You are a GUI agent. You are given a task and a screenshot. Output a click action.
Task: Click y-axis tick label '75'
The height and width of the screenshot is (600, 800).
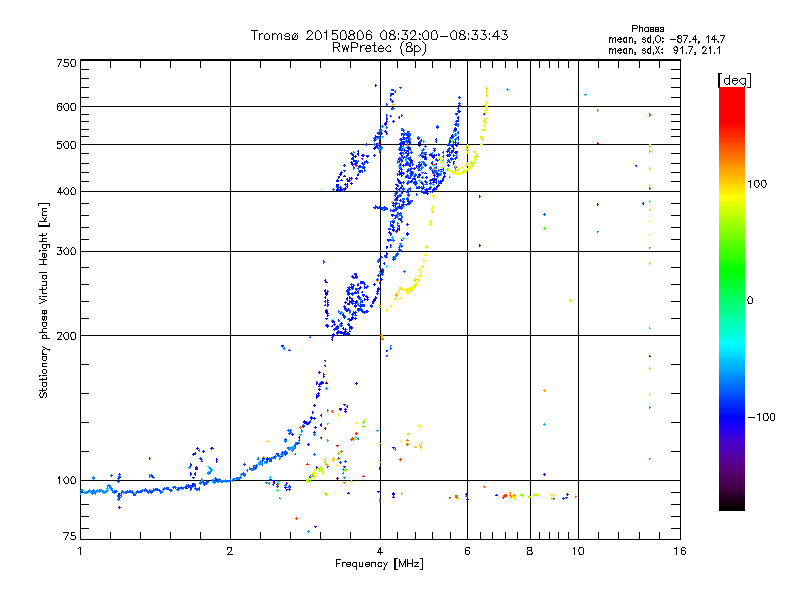69,536
